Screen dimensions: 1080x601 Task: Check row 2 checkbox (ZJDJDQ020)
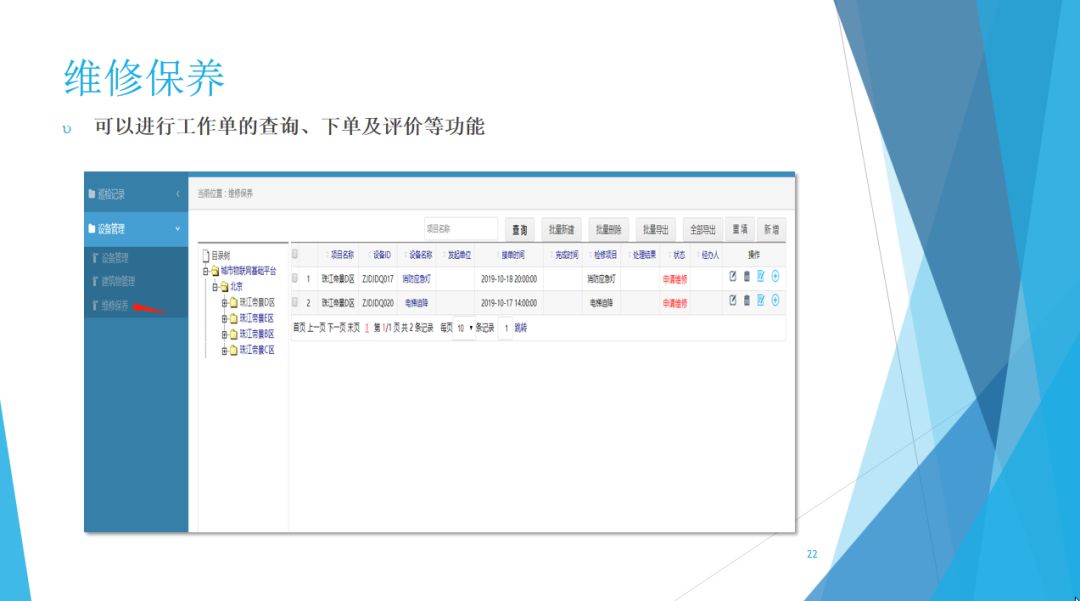[x=295, y=302]
